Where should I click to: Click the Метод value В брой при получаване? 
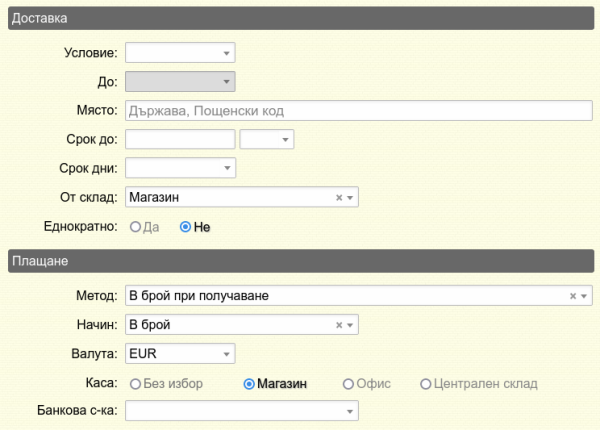click(199, 296)
